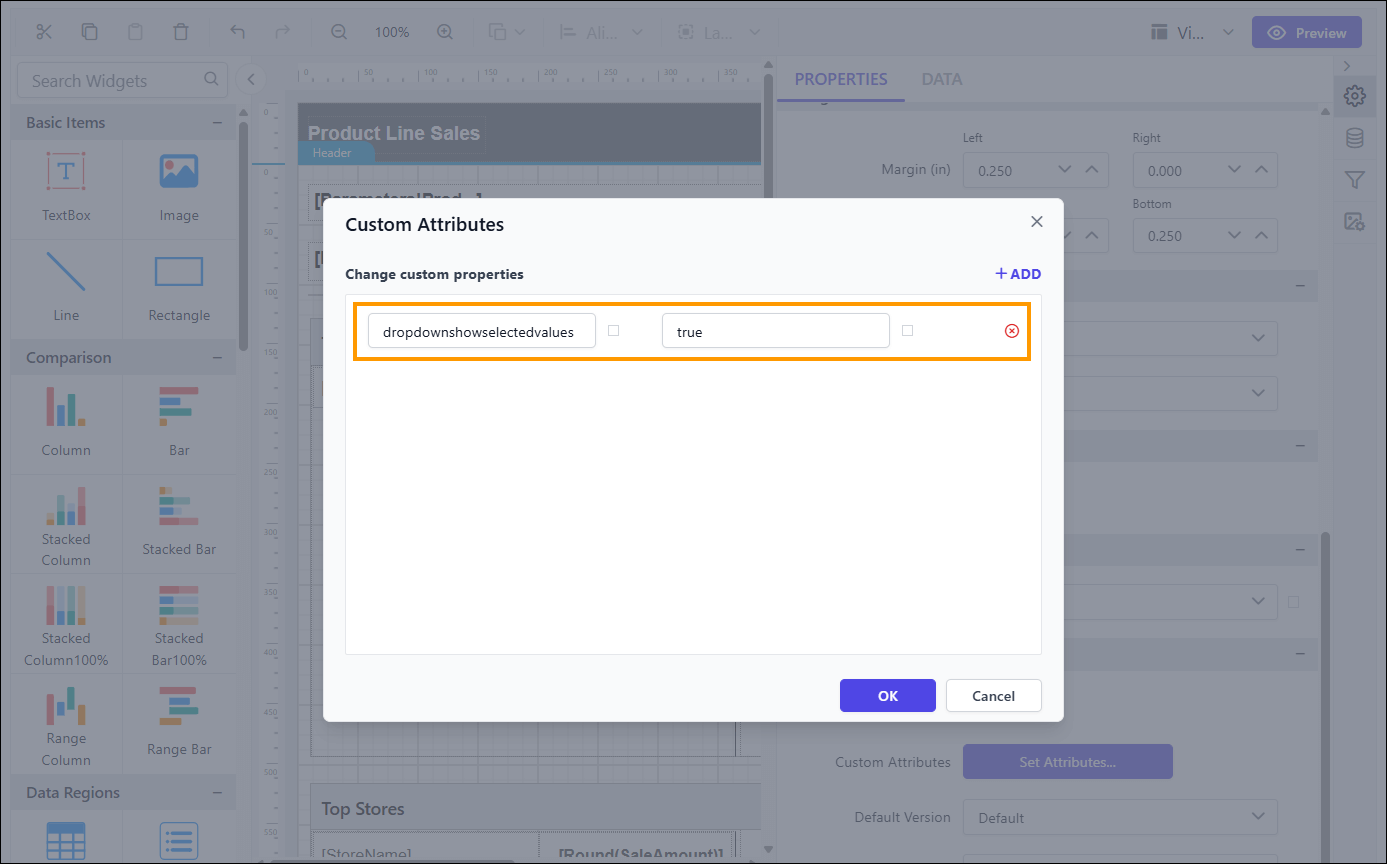
Task: Click the Undo icon
Action: click(x=237, y=31)
